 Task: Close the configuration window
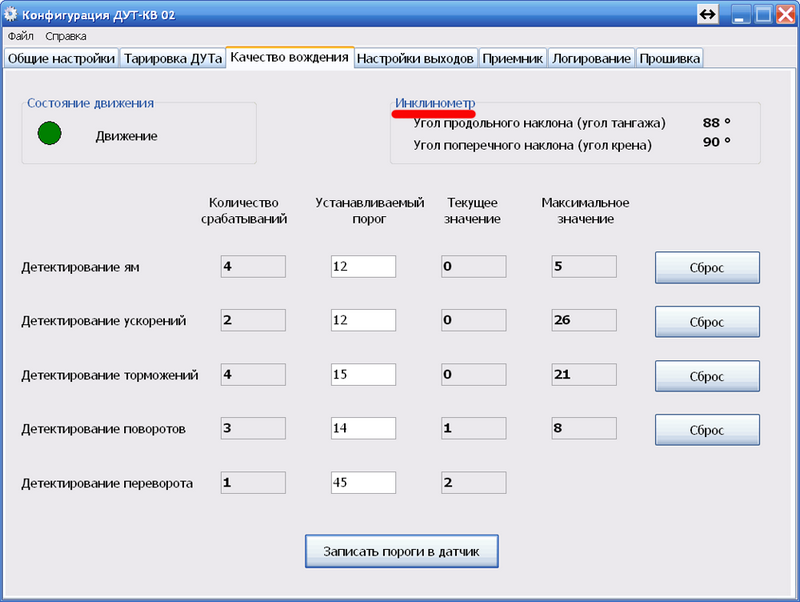pos(786,14)
